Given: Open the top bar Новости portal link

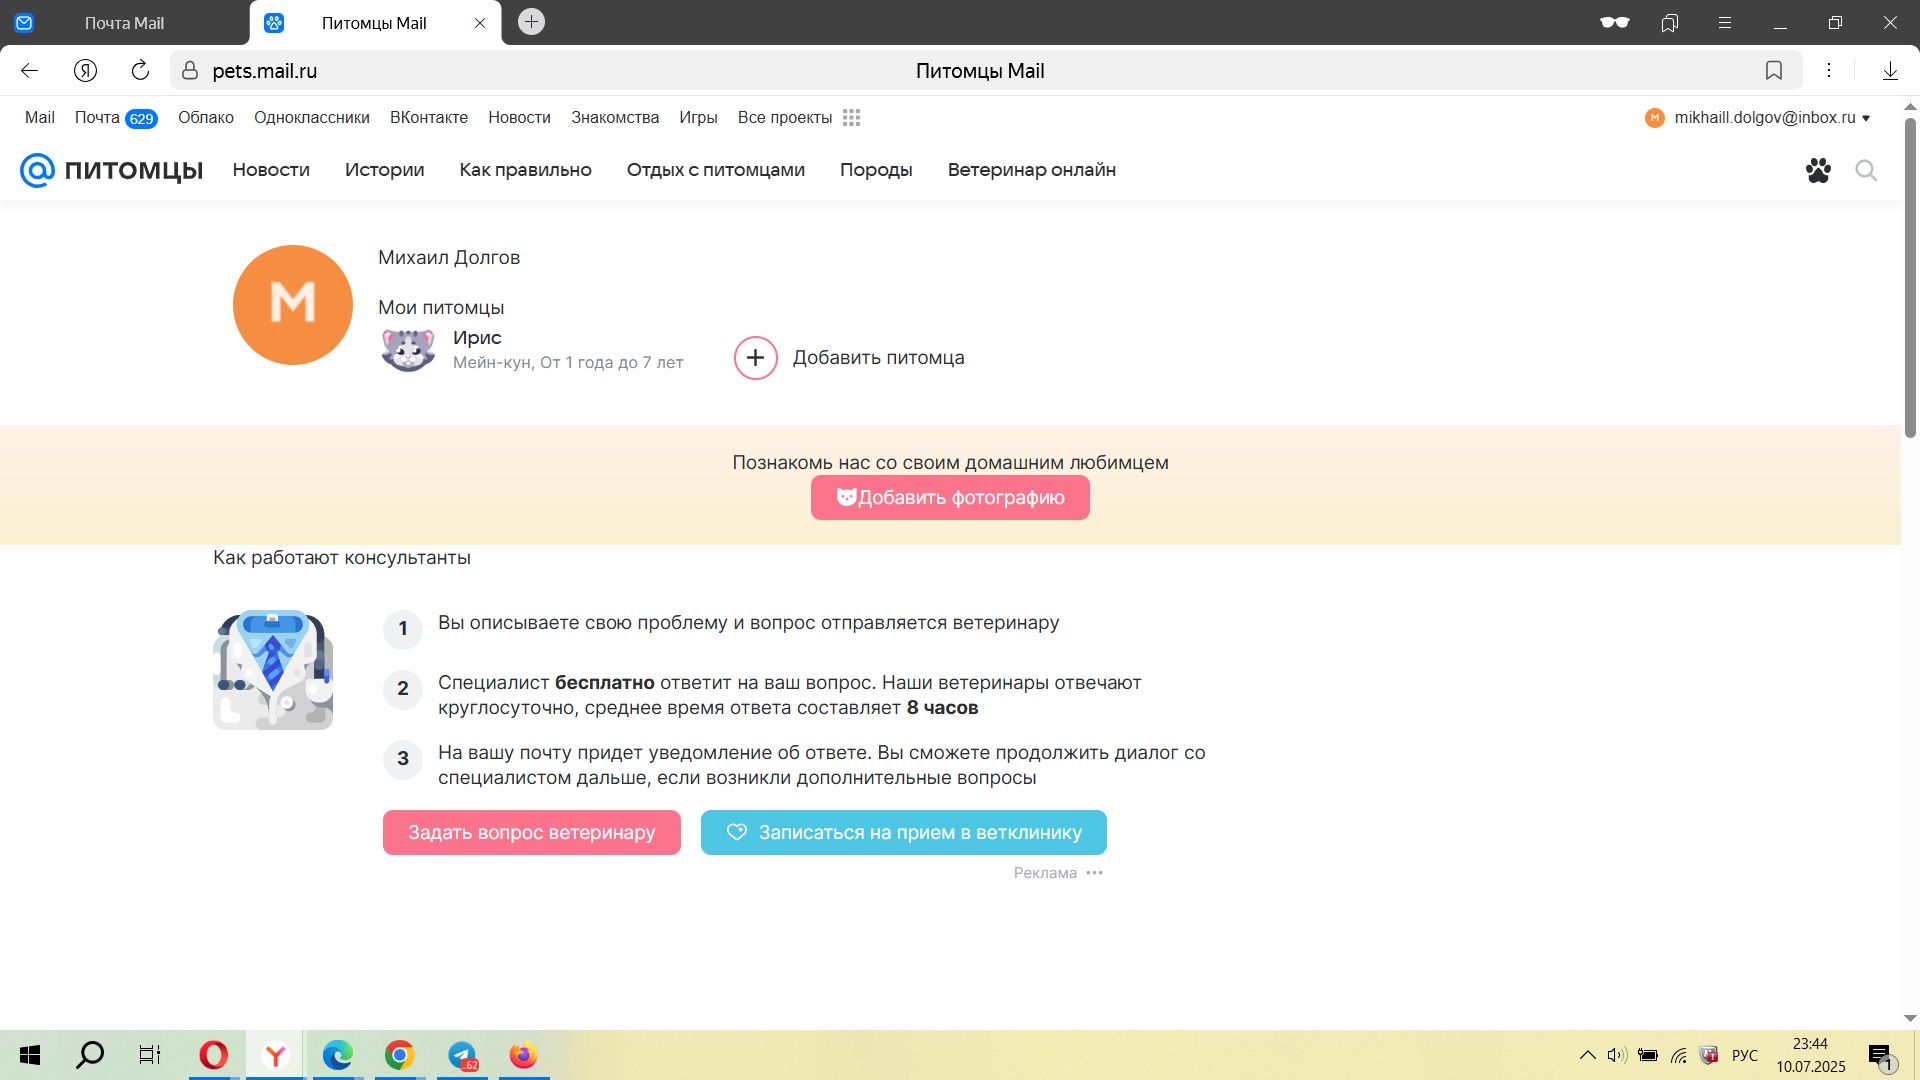Looking at the screenshot, I should point(519,118).
